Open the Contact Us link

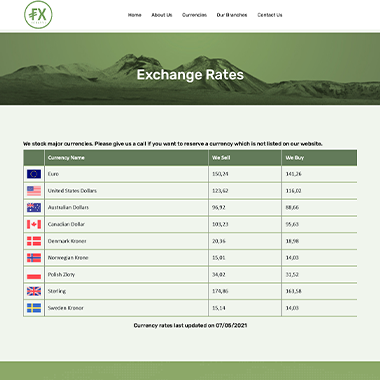[270, 15]
